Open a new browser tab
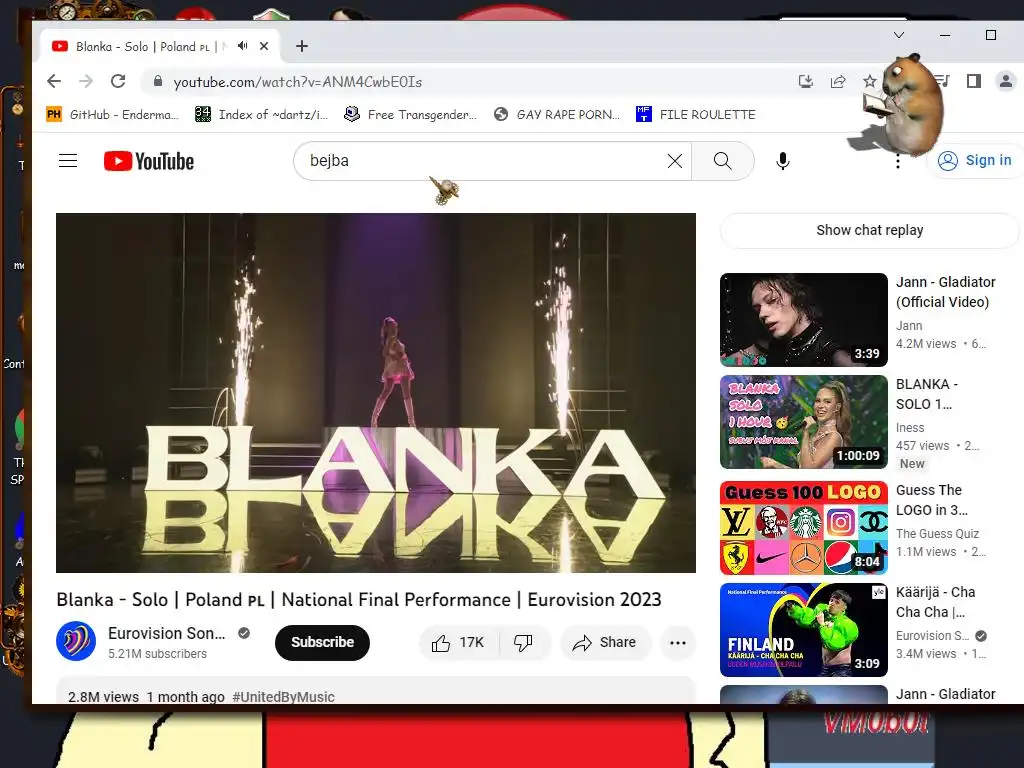Image resolution: width=1024 pixels, height=768 pixels. click(x=302, y=46)
